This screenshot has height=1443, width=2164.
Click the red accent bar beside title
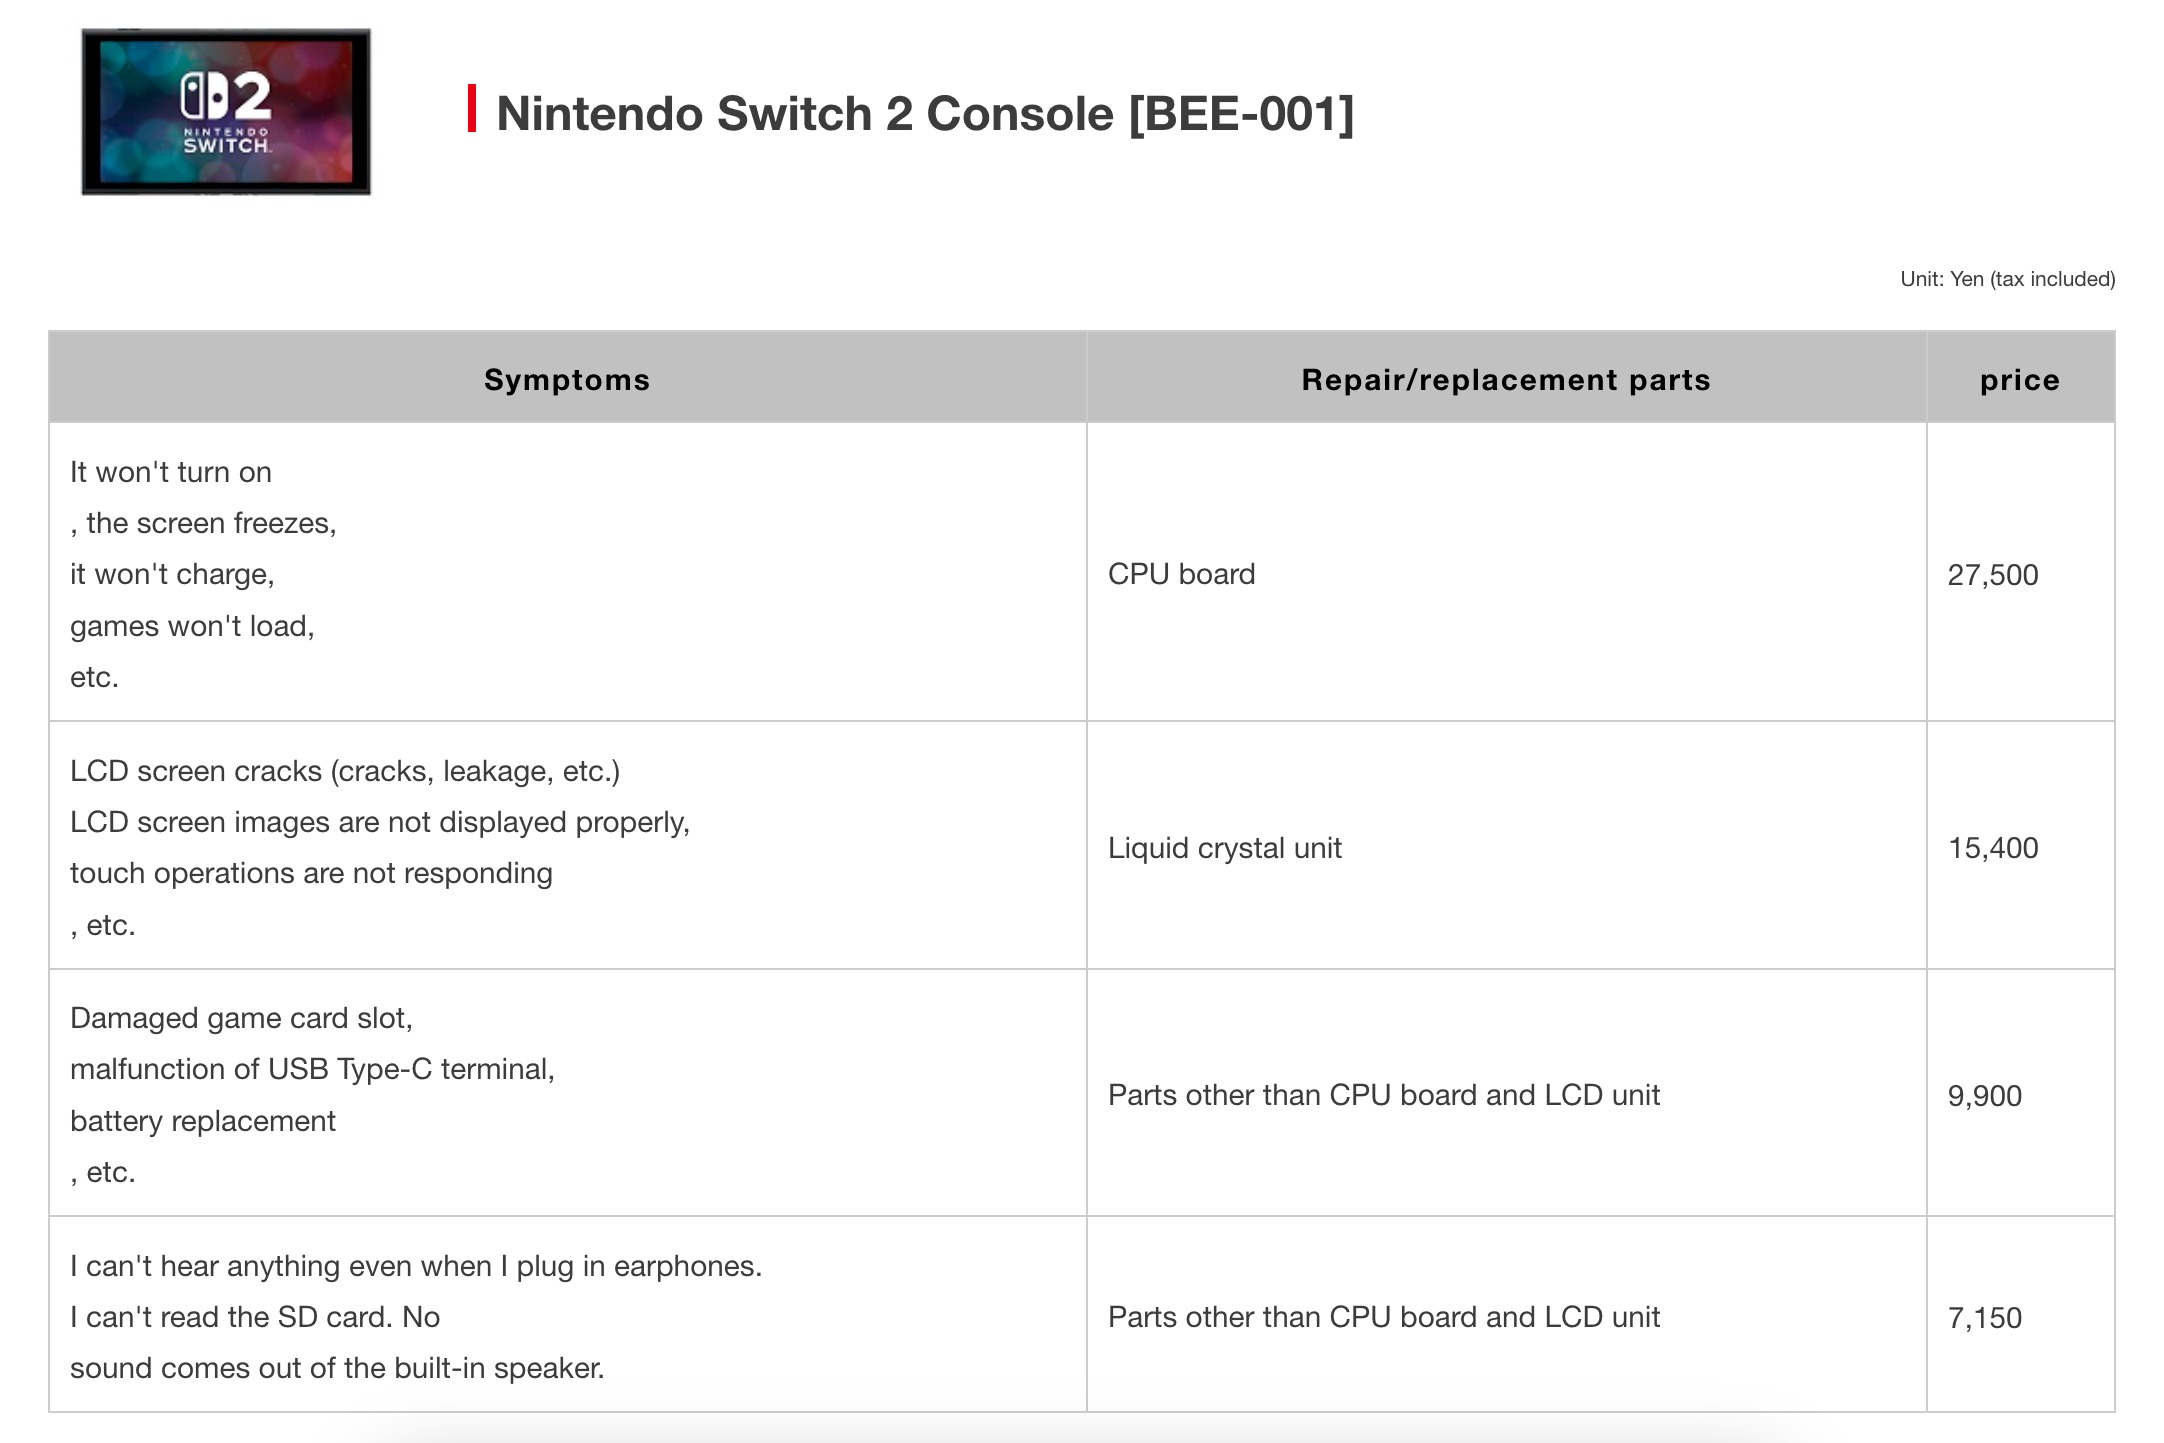click(x=471, y=109)
